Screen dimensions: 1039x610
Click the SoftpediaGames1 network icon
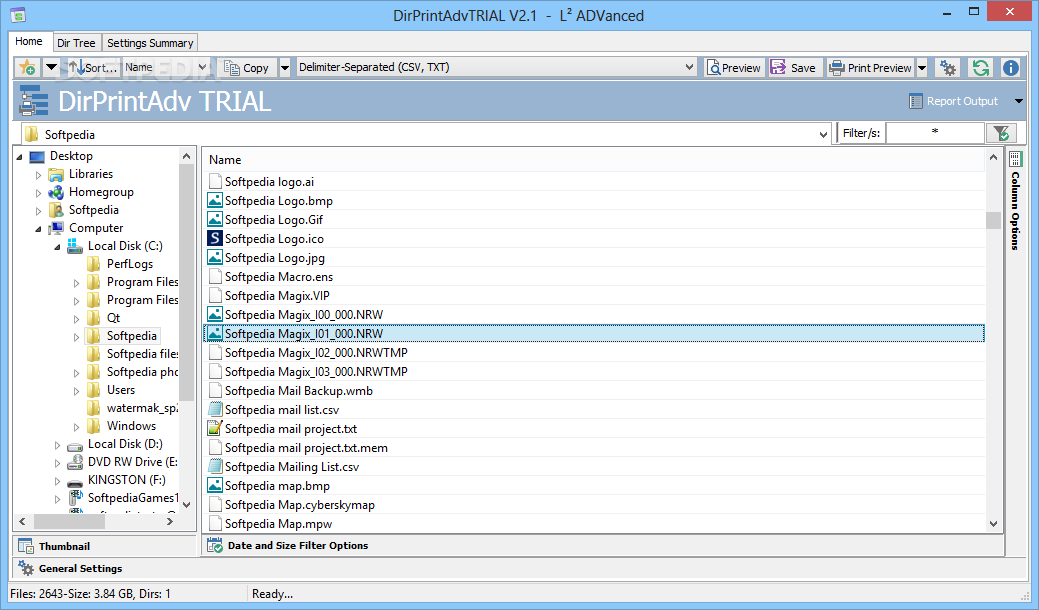(x=75, y=498)
